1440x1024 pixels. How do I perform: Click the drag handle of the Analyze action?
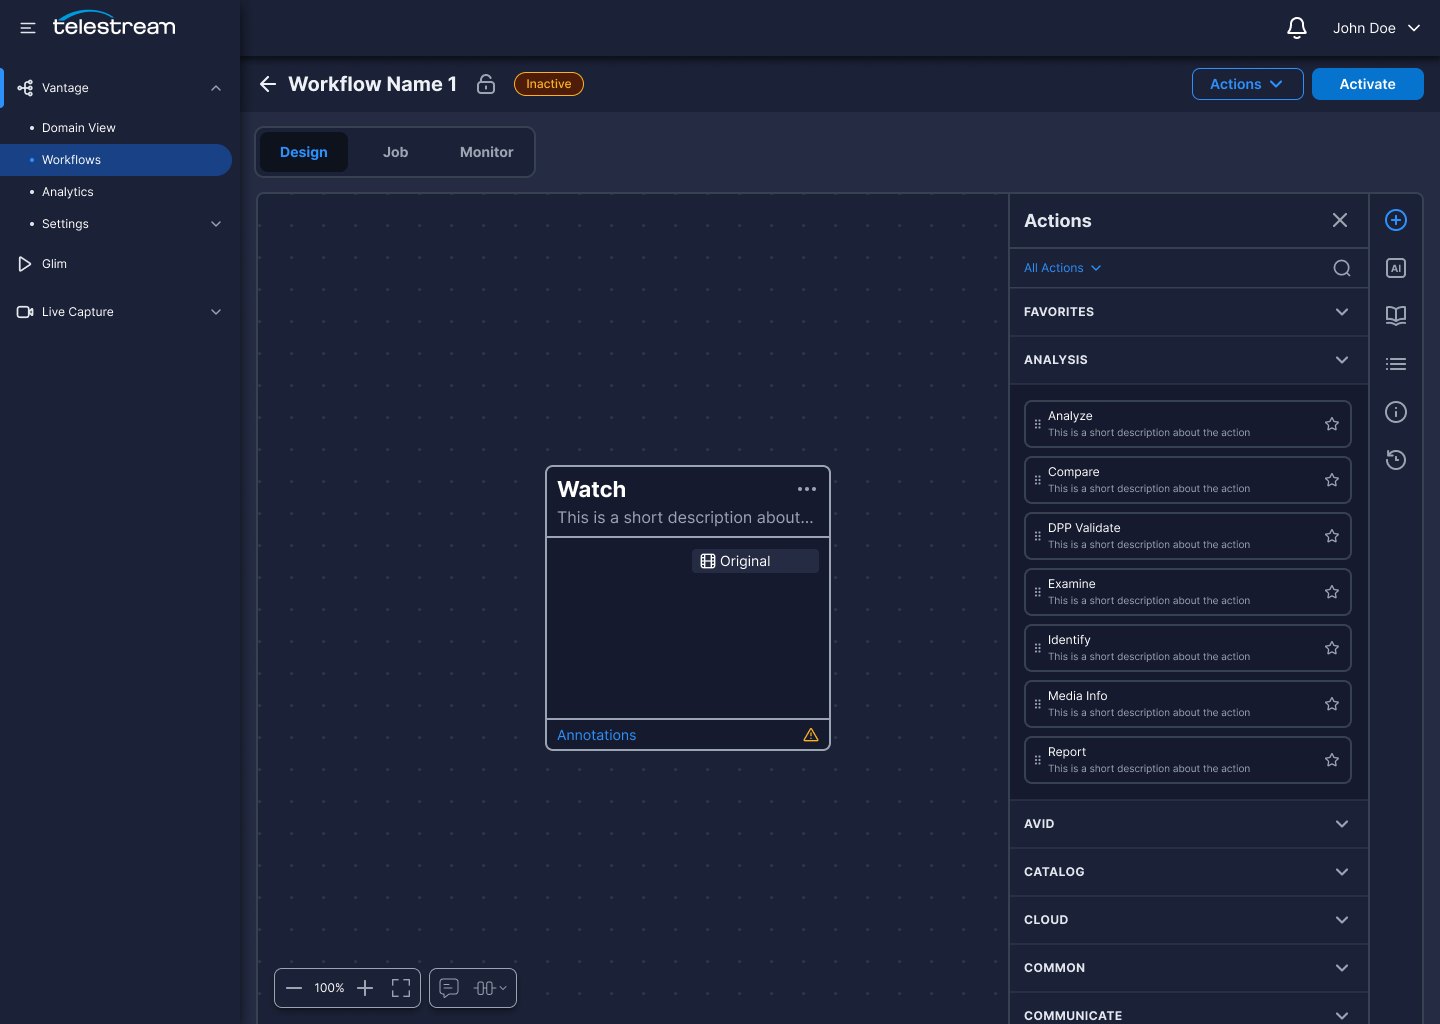point(1037,424)
